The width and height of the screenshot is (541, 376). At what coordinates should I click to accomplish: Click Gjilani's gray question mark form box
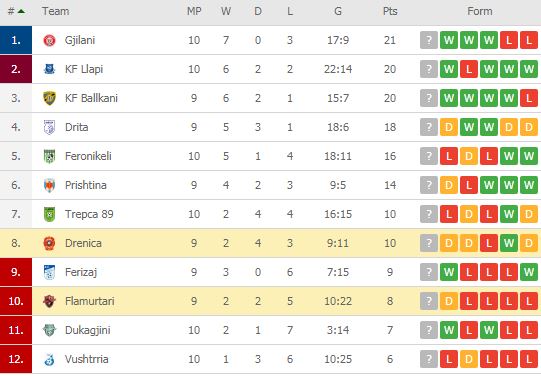tap(429, 40)
